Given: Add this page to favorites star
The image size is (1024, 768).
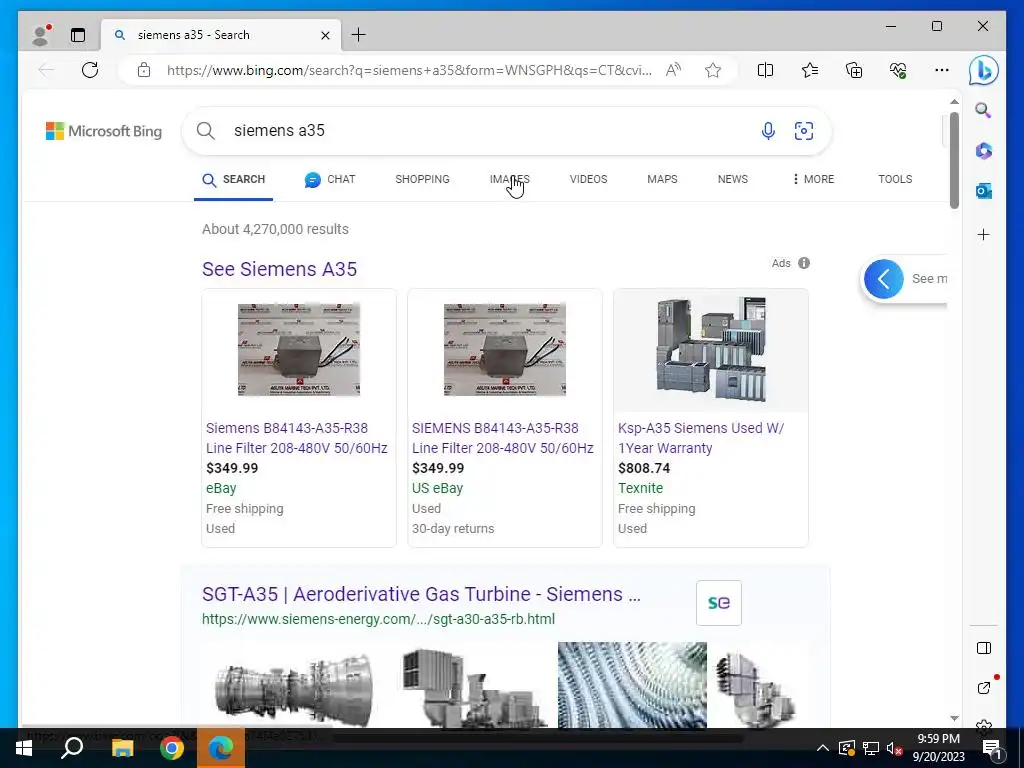Looking at the screenshot, I should pyautogui.click(x=713, y=70).
